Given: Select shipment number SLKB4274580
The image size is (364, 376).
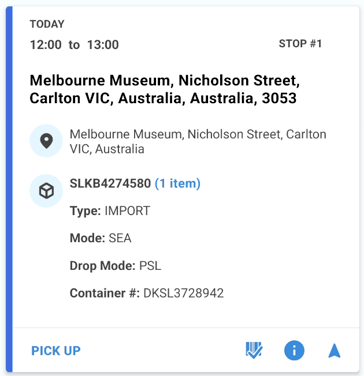Looking at the screenshot, I should 110,183.
